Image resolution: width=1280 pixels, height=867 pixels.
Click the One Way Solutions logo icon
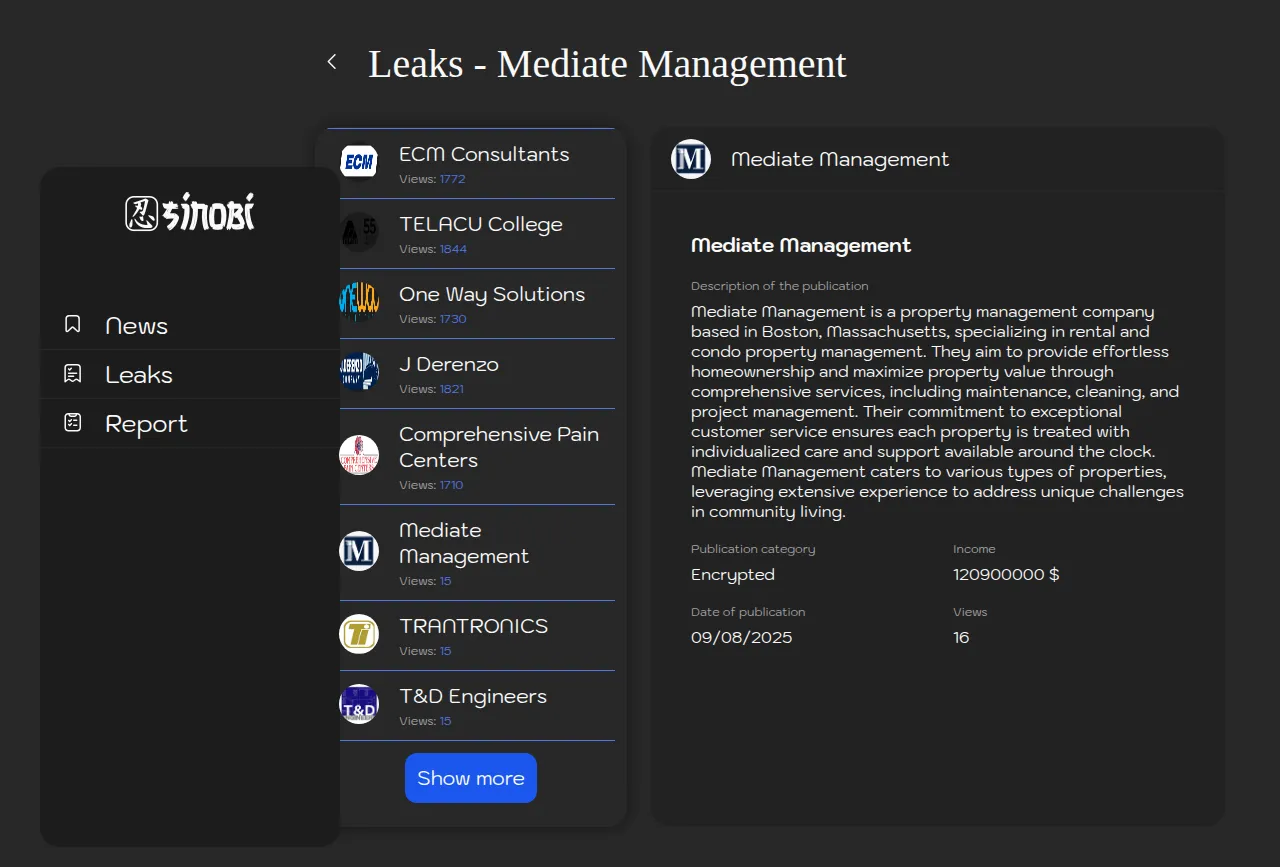pos(359,301)
